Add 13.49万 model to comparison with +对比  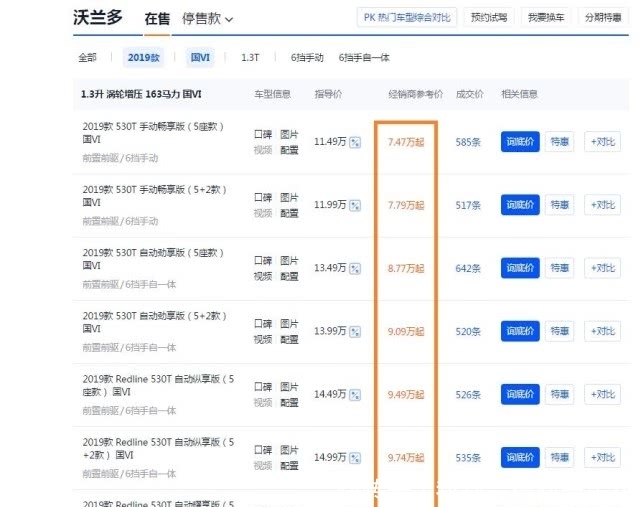coord(603,268)
